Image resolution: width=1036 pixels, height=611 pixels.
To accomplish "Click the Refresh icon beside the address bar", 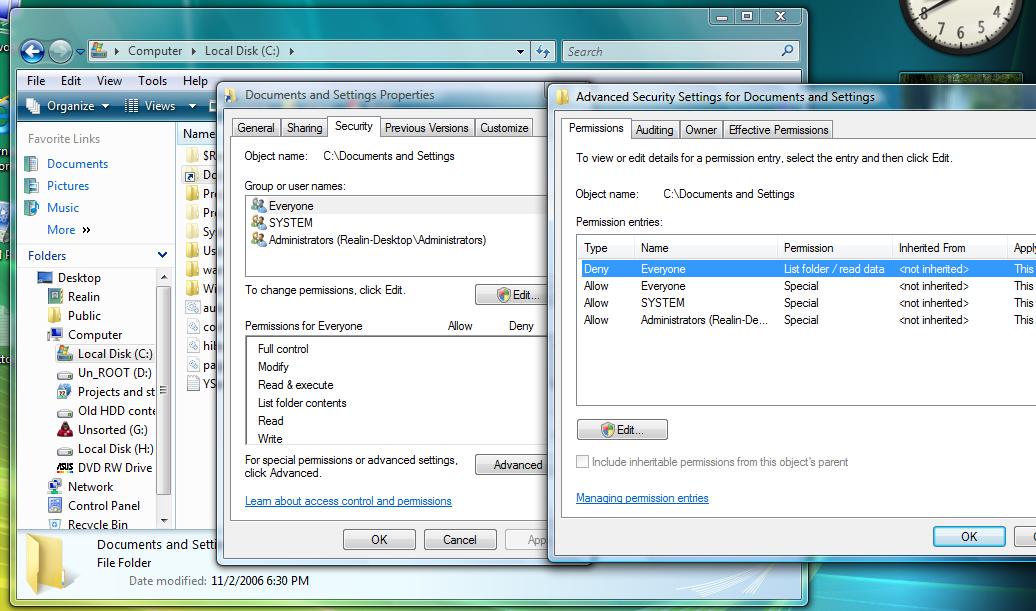I will pyautogui.click(x=542, y=51).
